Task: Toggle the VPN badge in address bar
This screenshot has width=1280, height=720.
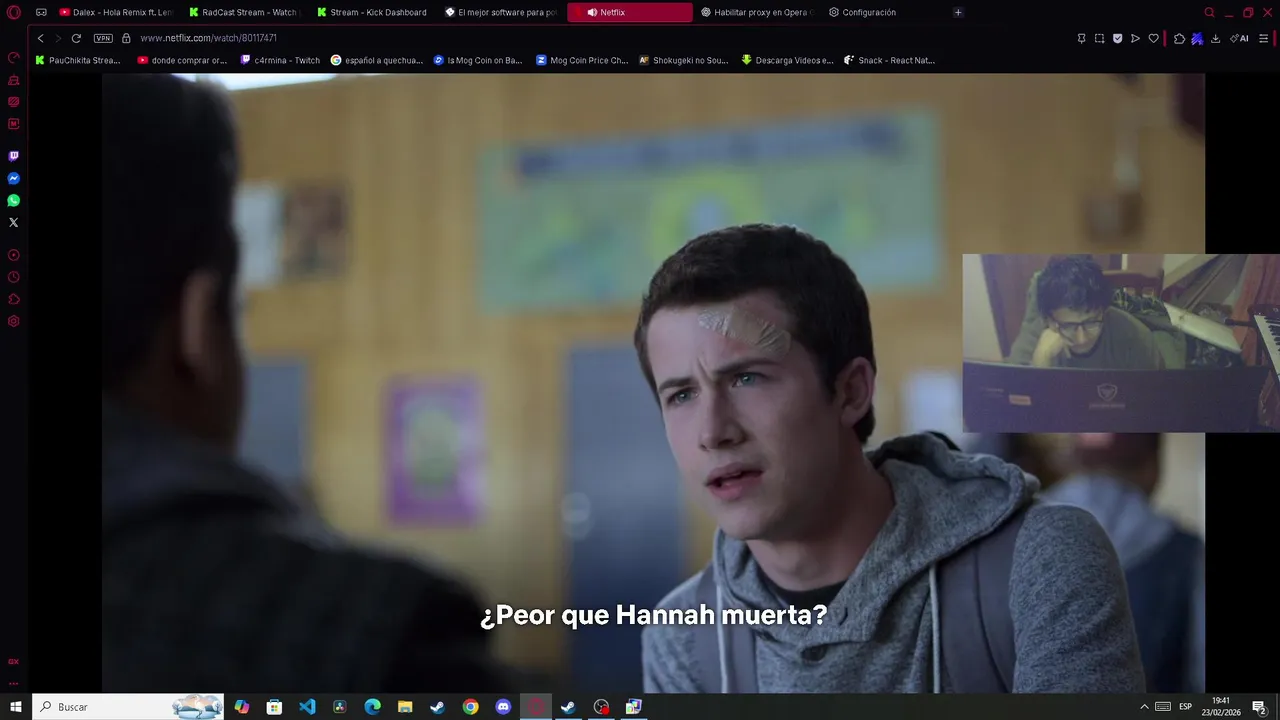Action: (x=103, y=38)
